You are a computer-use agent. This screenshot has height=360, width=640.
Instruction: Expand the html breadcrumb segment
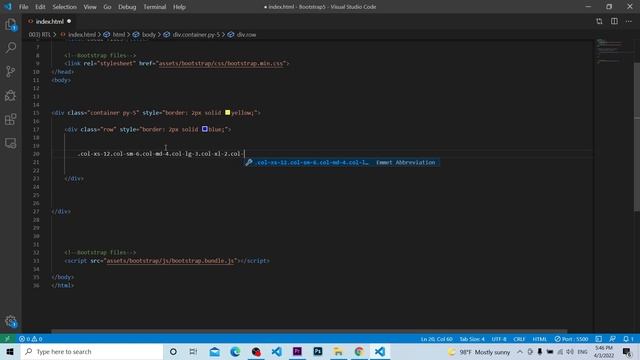click(118, 35)
